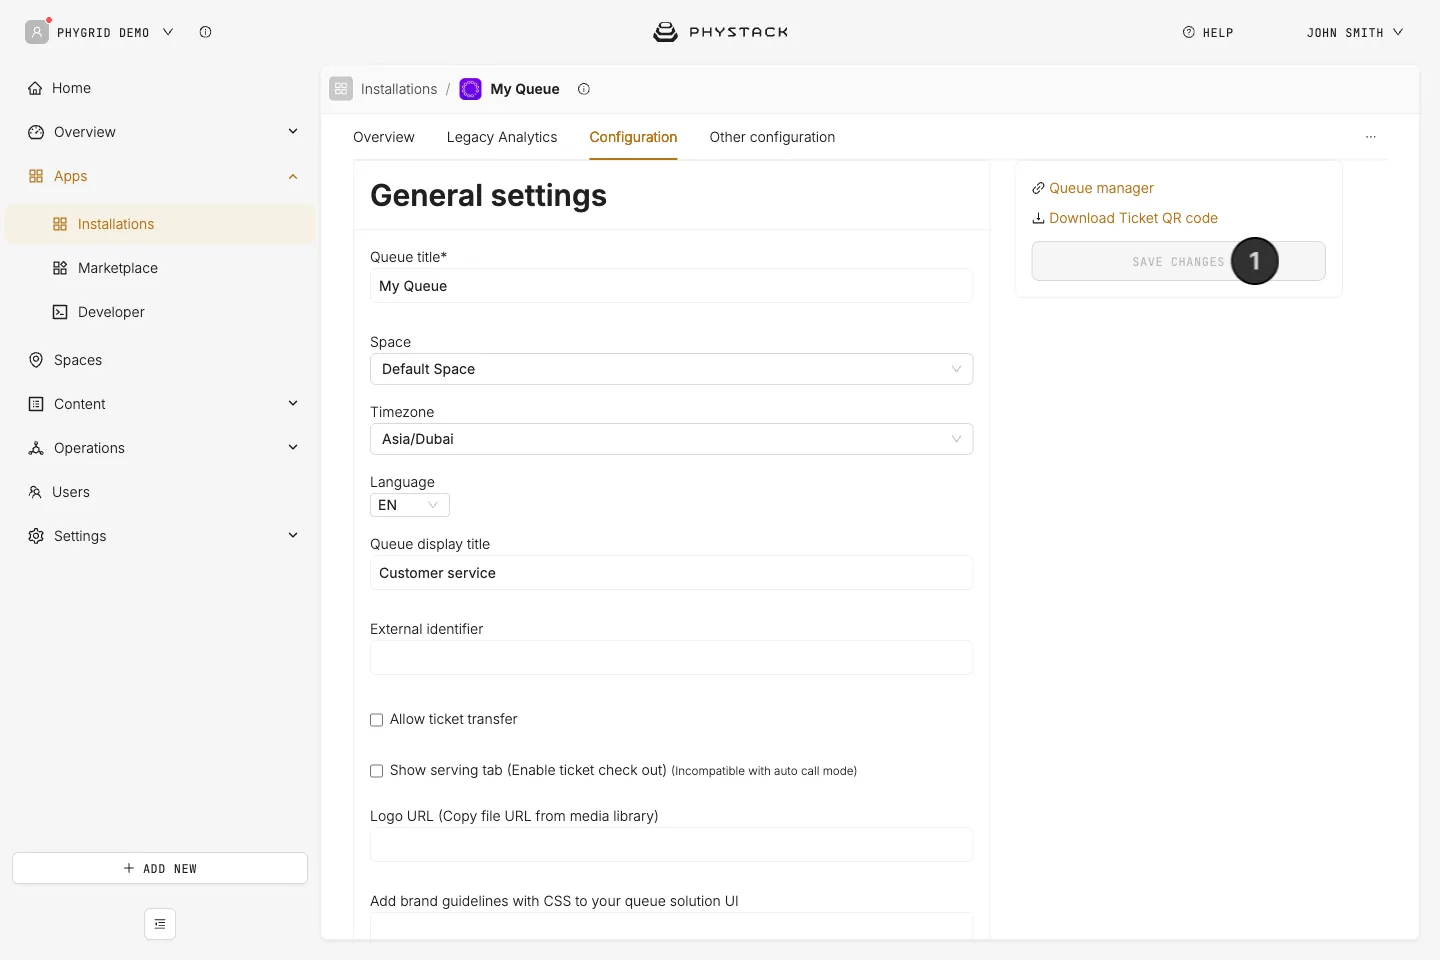This screenshot has height=960, width=1440.
Task: Click the Marketplace icon in sidebar
Action: point(60,268)
